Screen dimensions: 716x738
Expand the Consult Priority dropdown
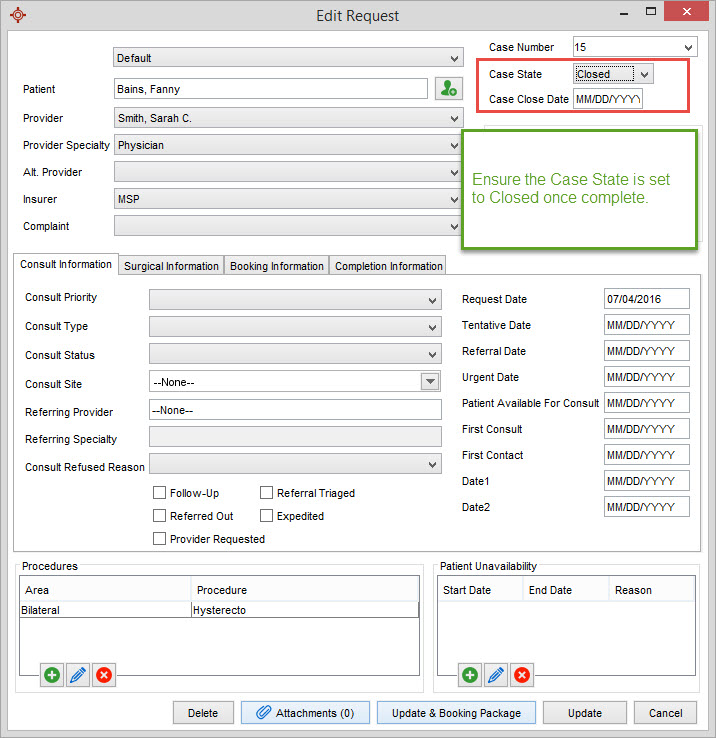pyautogui.click(x=295, y=299)
